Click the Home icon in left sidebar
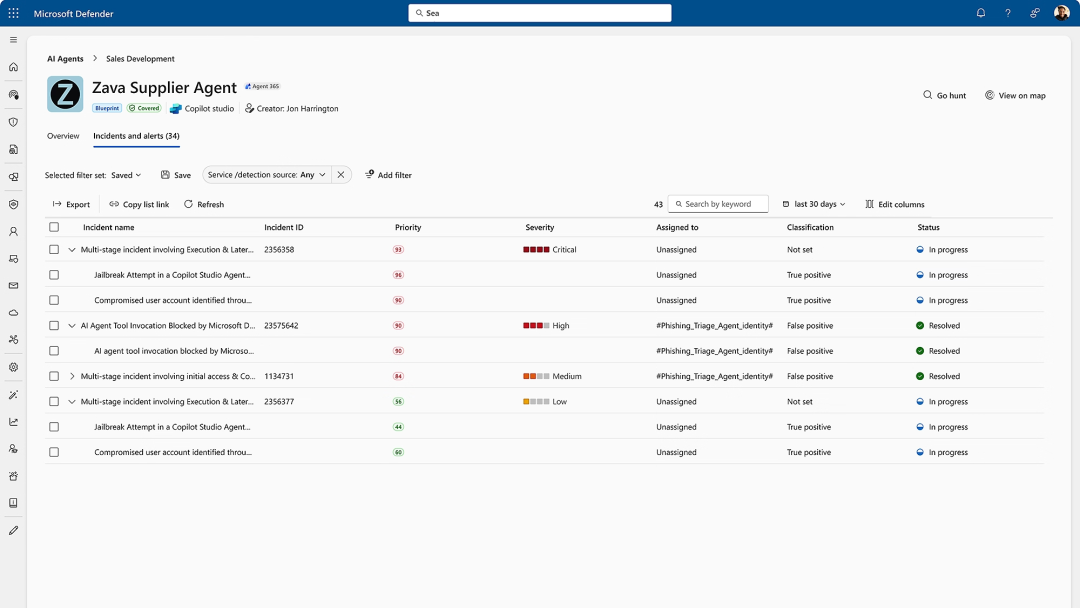The image size is (1080, 608). pyautogui.click(x=13, y=67)
